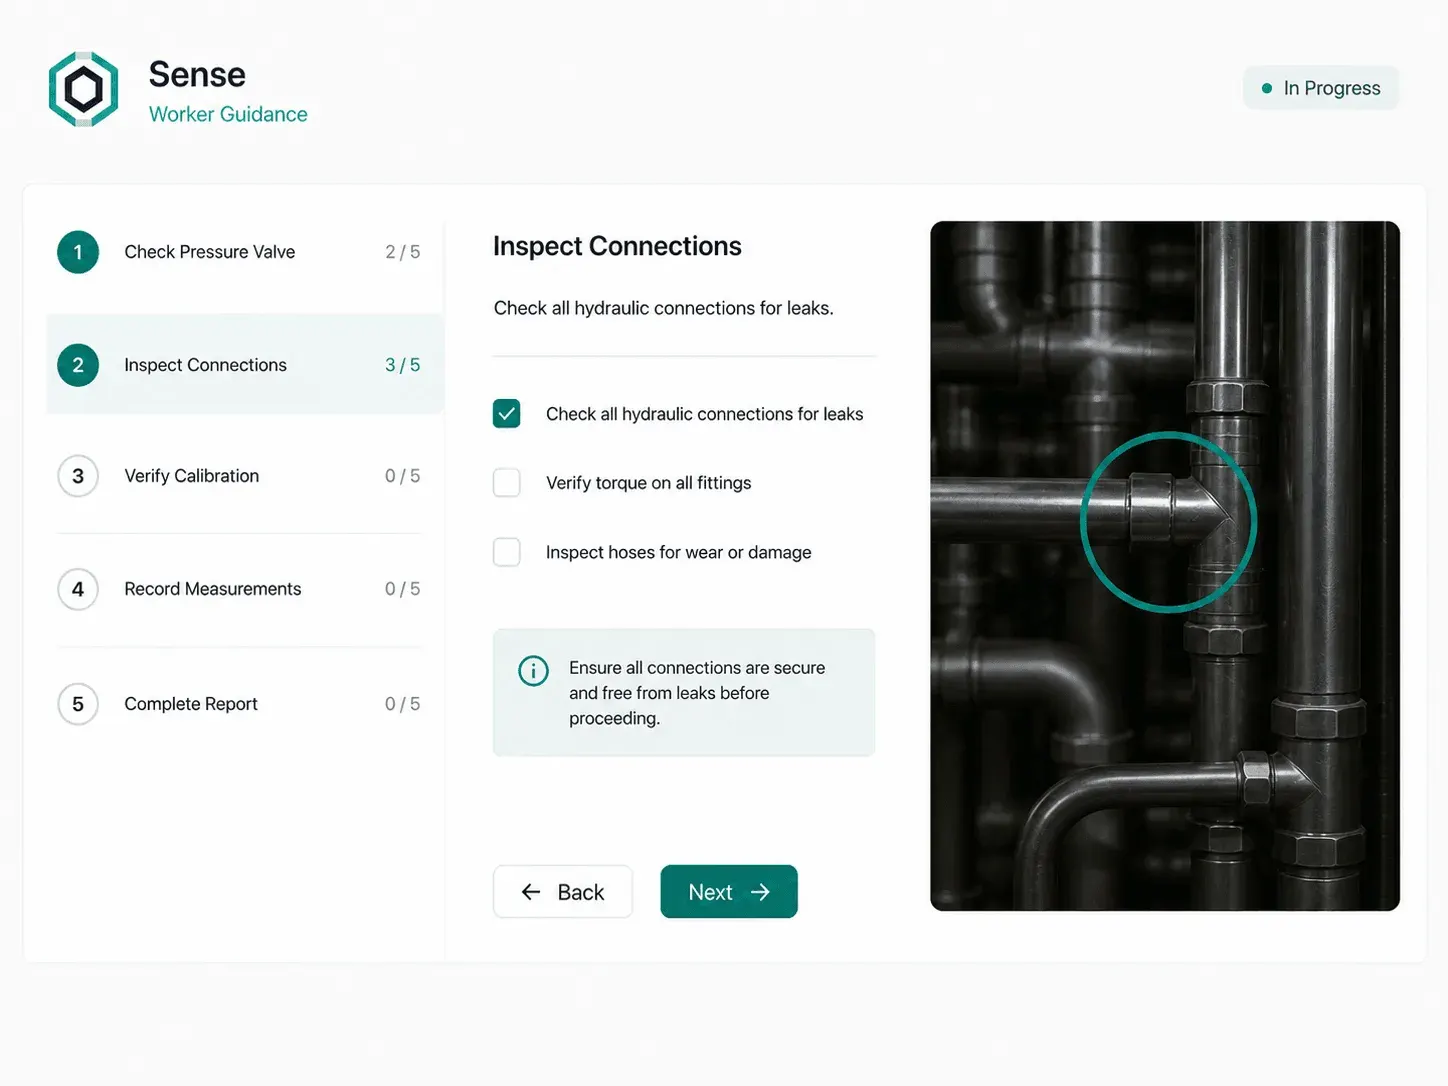The width and height of the screenshot is (1448, 1086).
Task: Click the teal circle highlighting the pipe fitting
Action: tap(1168, 522)
